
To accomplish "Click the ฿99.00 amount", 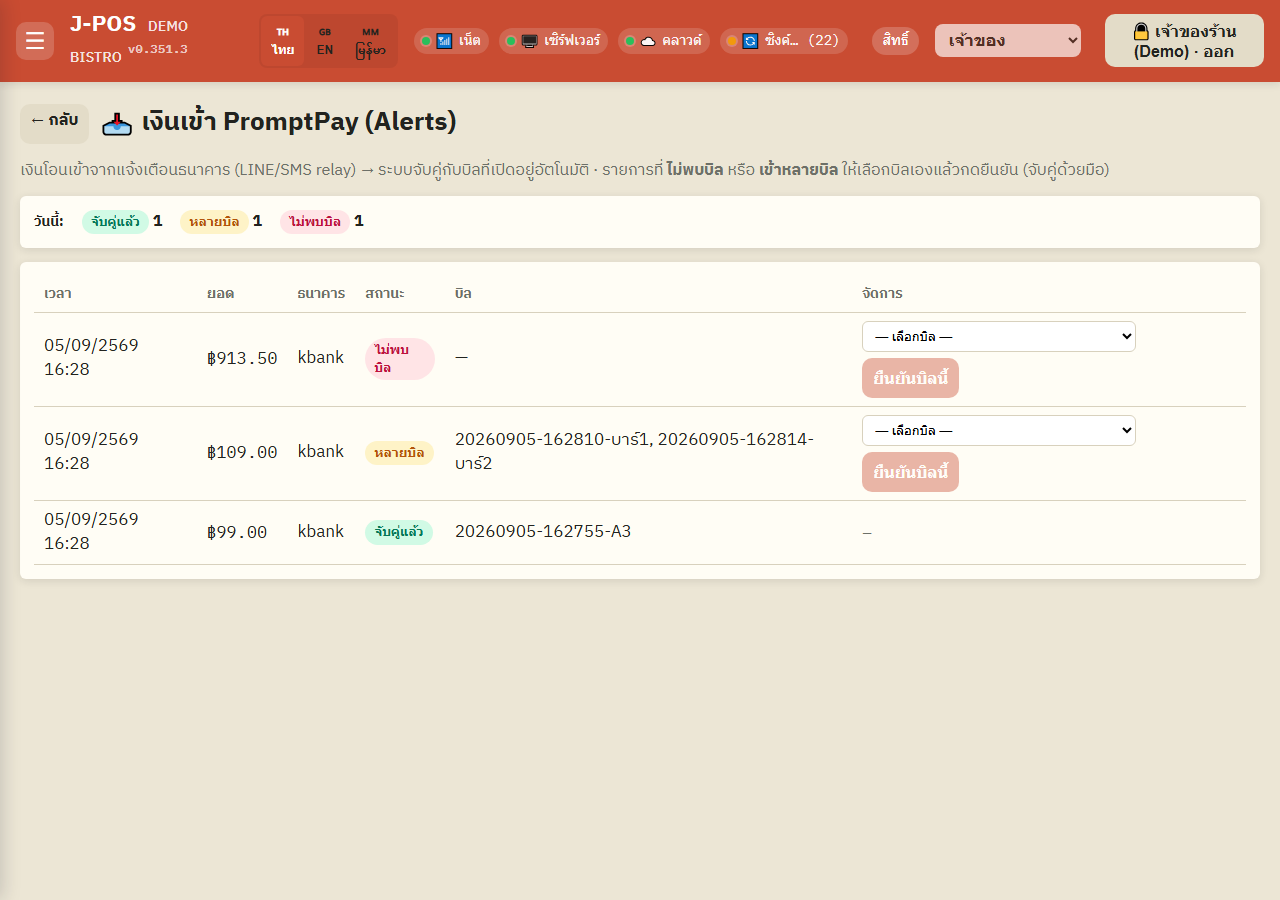I will [237, 532].
